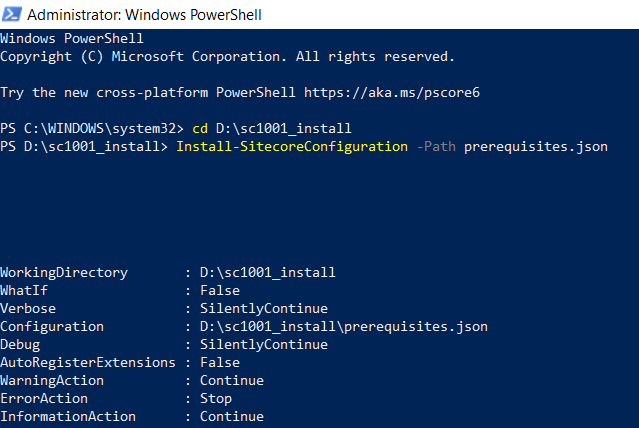Viewport: 639px width, 428px height.
Task: Click the Debug value SilentlyContinue
Action: (x=263, y=345)
